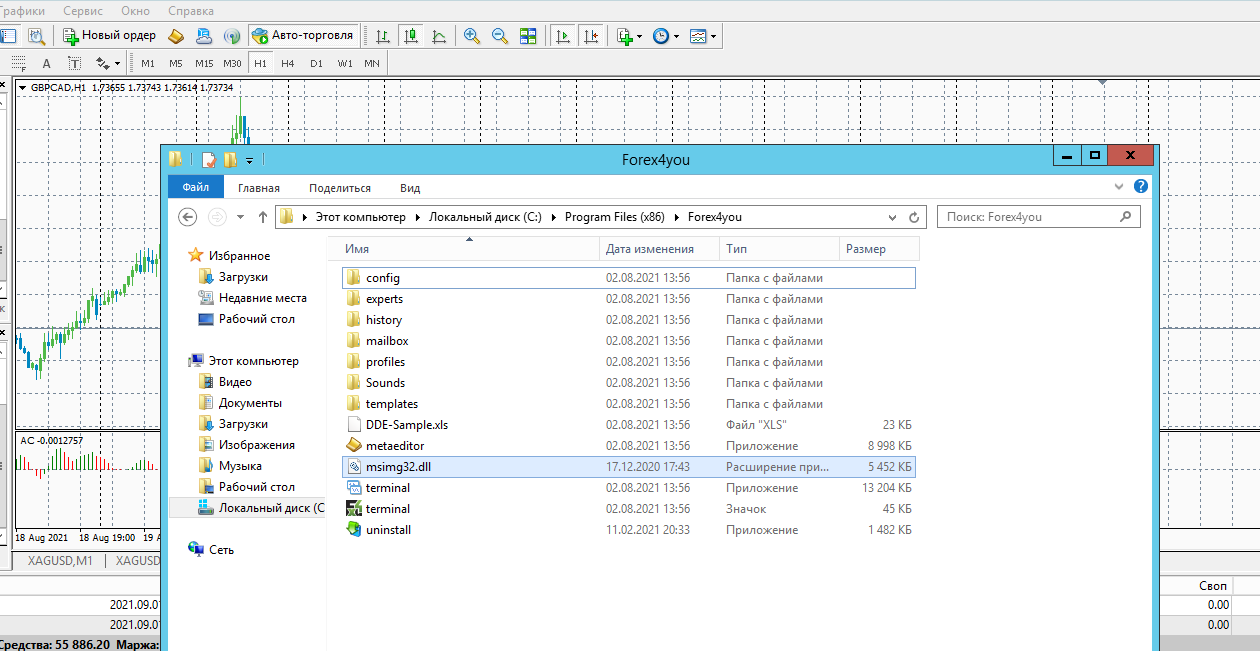1260x651 pixels.
Task: Toggle the Авто-торговля button
Action: (x=303, y=36)
